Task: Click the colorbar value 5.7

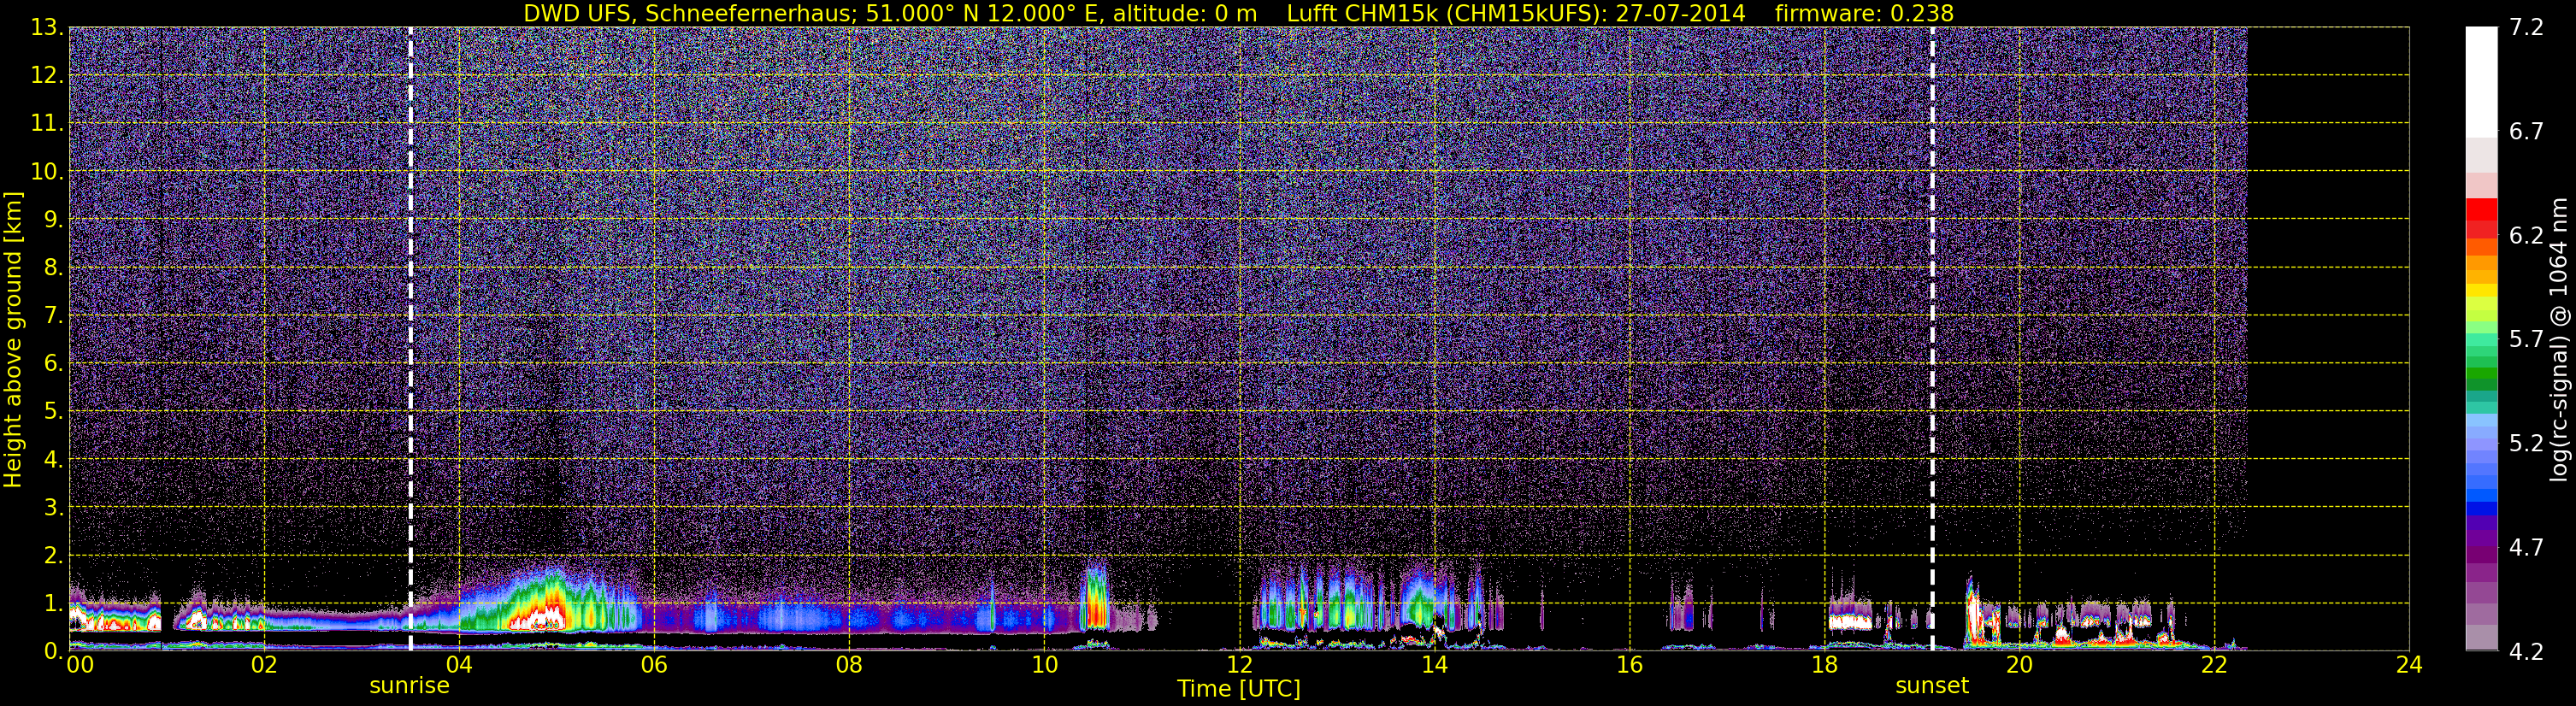Action: (2527, 339)
